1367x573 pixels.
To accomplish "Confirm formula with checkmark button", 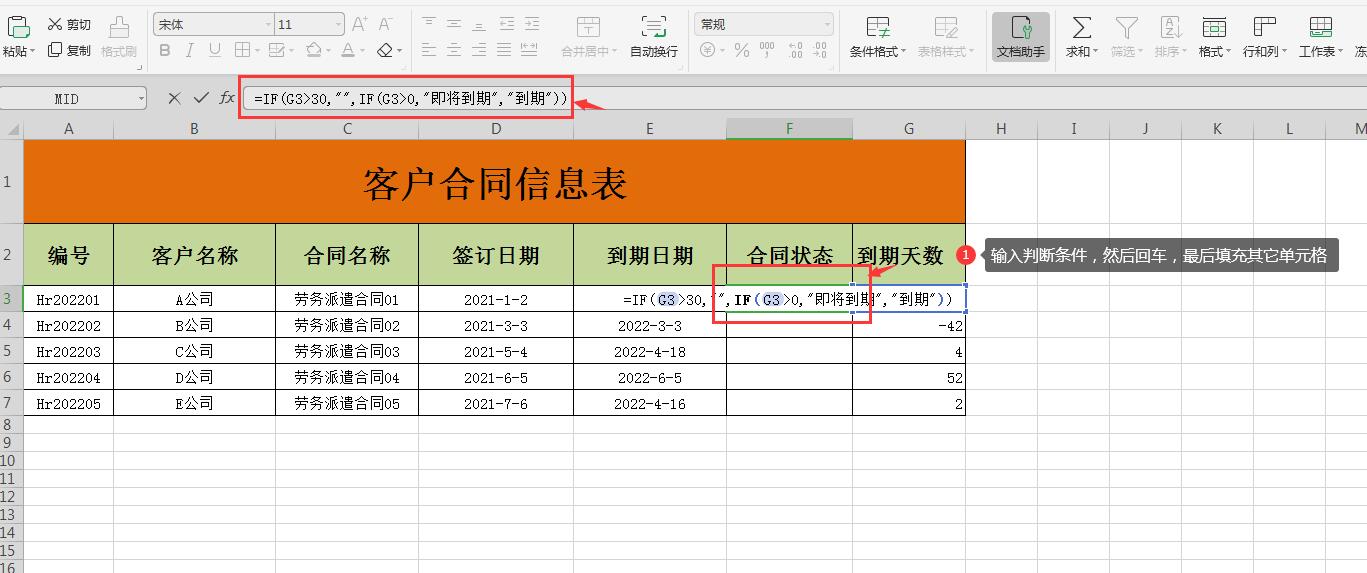I will coord(201,98).
